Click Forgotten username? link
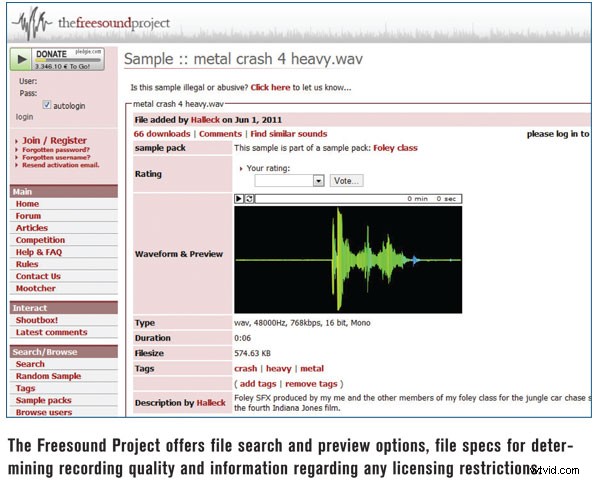Screen dimensions: 600x480 (x=56, y=157)
